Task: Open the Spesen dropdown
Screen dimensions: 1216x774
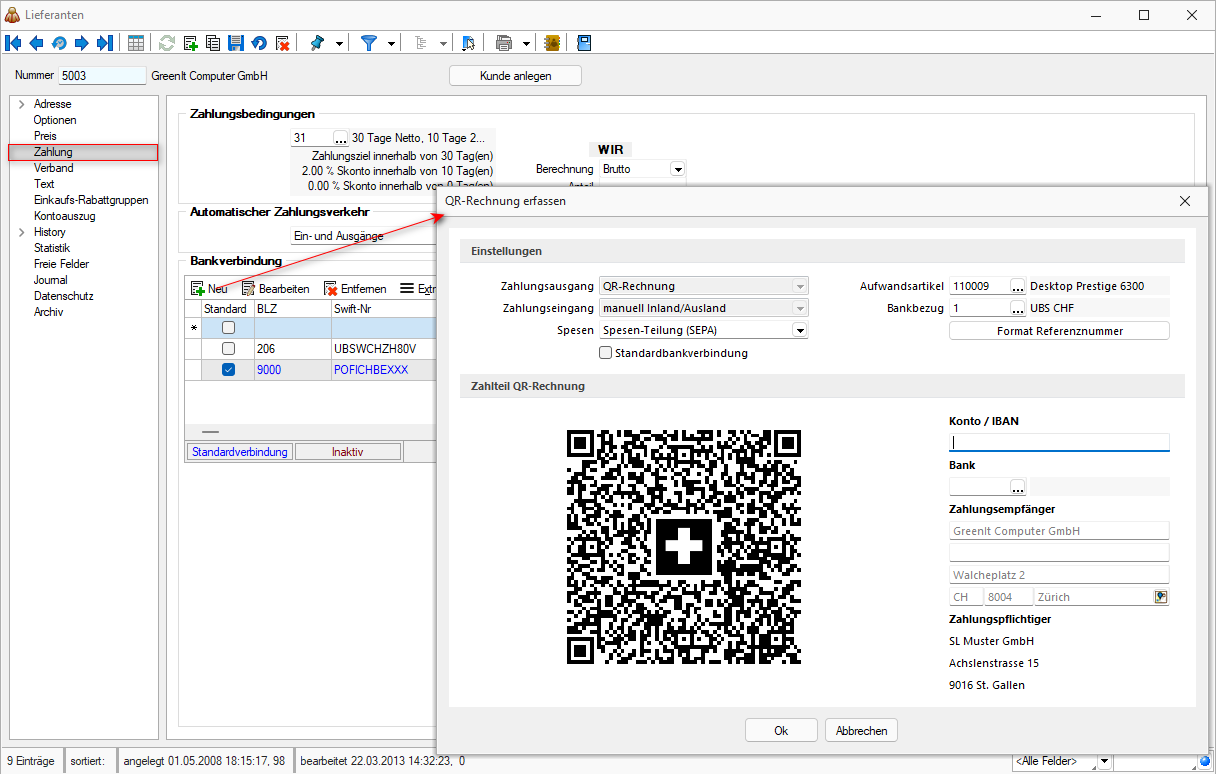Action: [800, 330]
